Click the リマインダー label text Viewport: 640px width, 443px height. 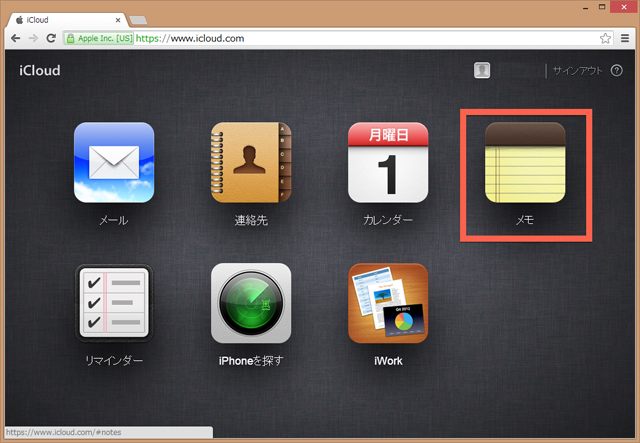click(114, 361)
